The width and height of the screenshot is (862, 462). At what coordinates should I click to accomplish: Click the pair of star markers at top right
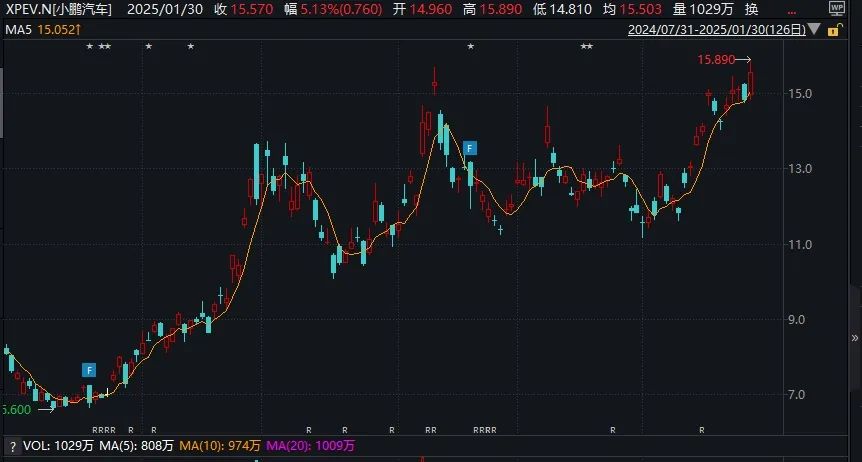pos(587,47)
